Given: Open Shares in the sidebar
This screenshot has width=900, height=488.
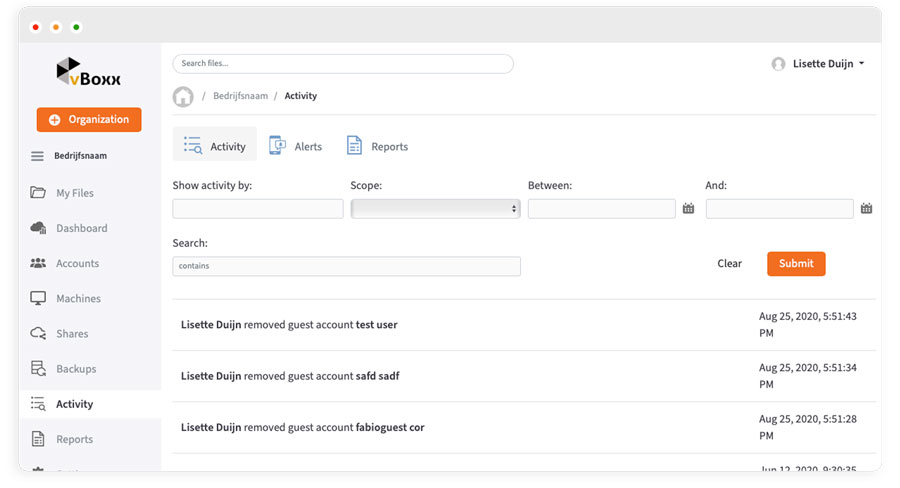Looking at the screenshot, I should coord(72,334).
